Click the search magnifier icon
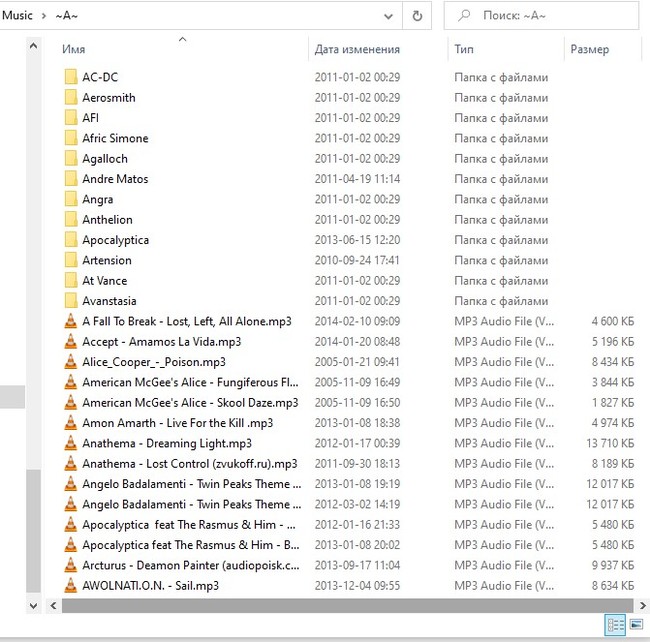The height and width of the screenshot is (642, 650). (464, 16)
